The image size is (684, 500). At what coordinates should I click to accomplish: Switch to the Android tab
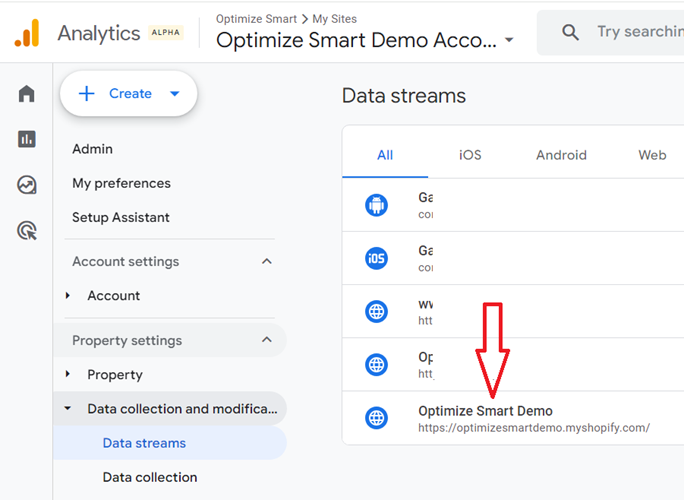pos(561,155)
